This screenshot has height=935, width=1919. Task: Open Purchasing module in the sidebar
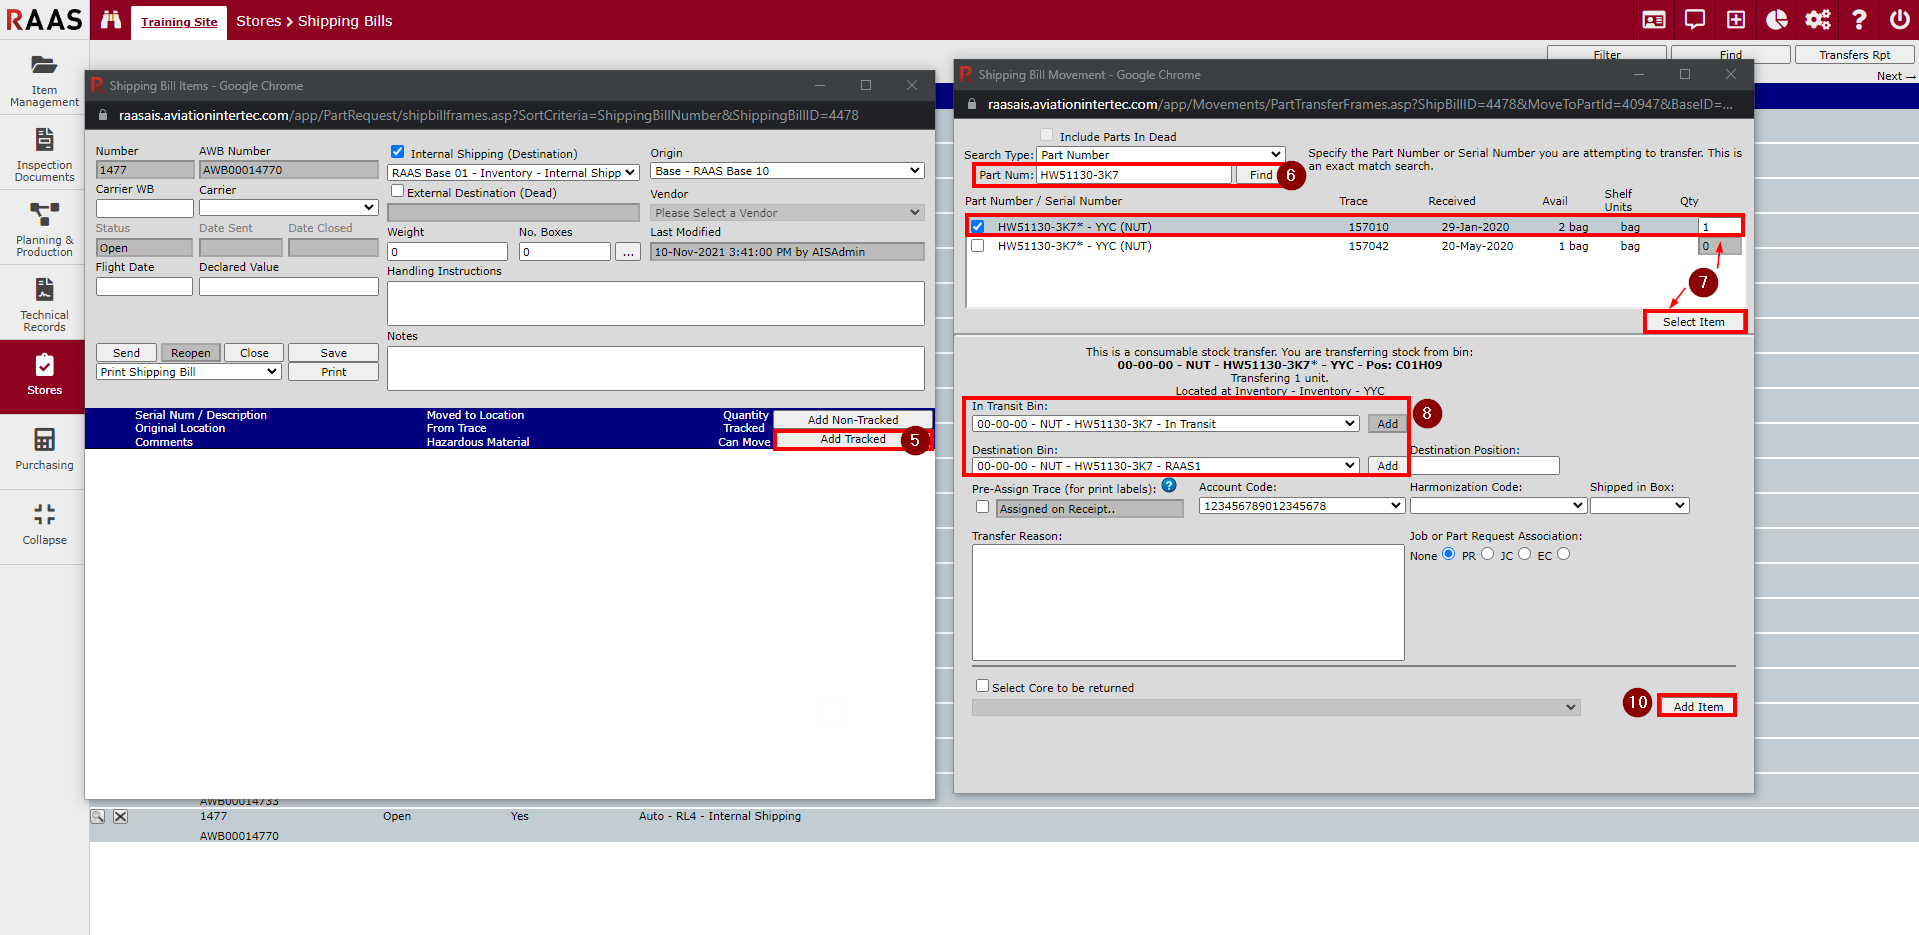click(x=44, y=449)
